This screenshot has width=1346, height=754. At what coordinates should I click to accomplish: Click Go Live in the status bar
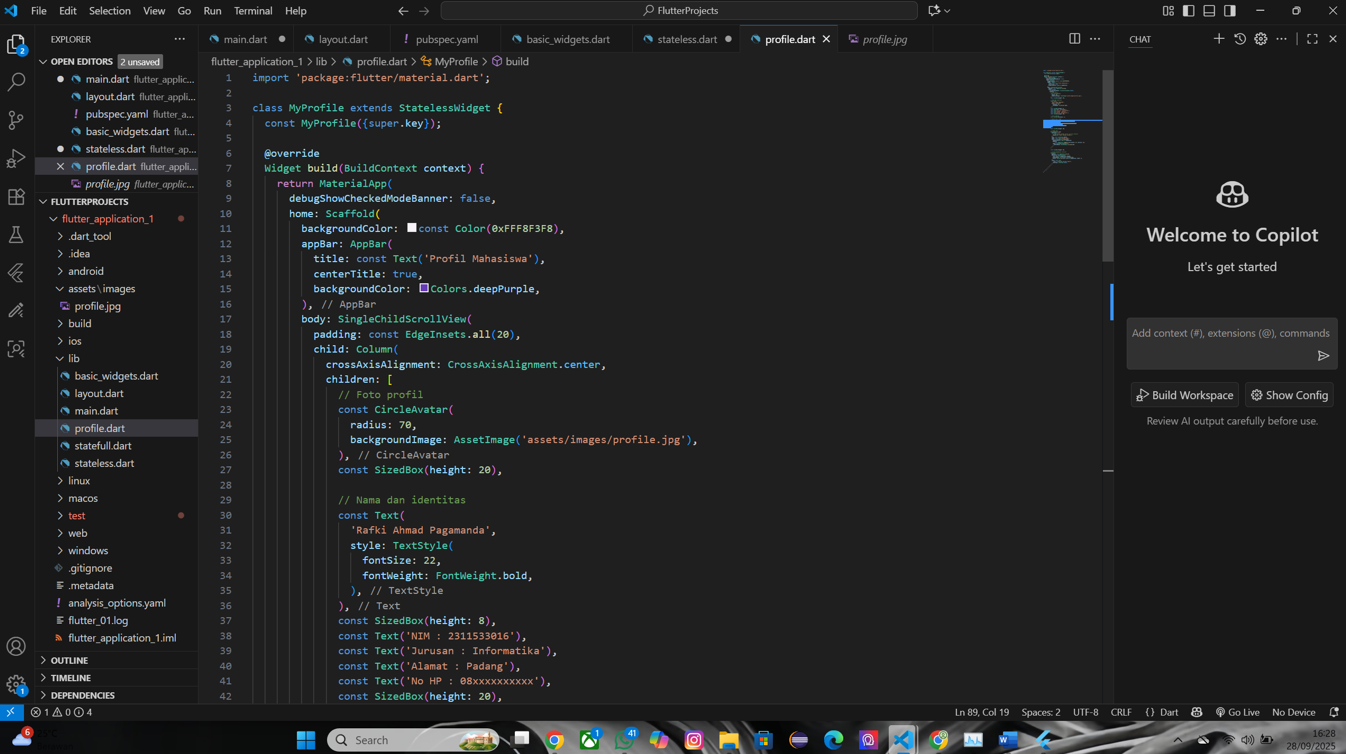pyautogui.click(x=1237, y=712)
